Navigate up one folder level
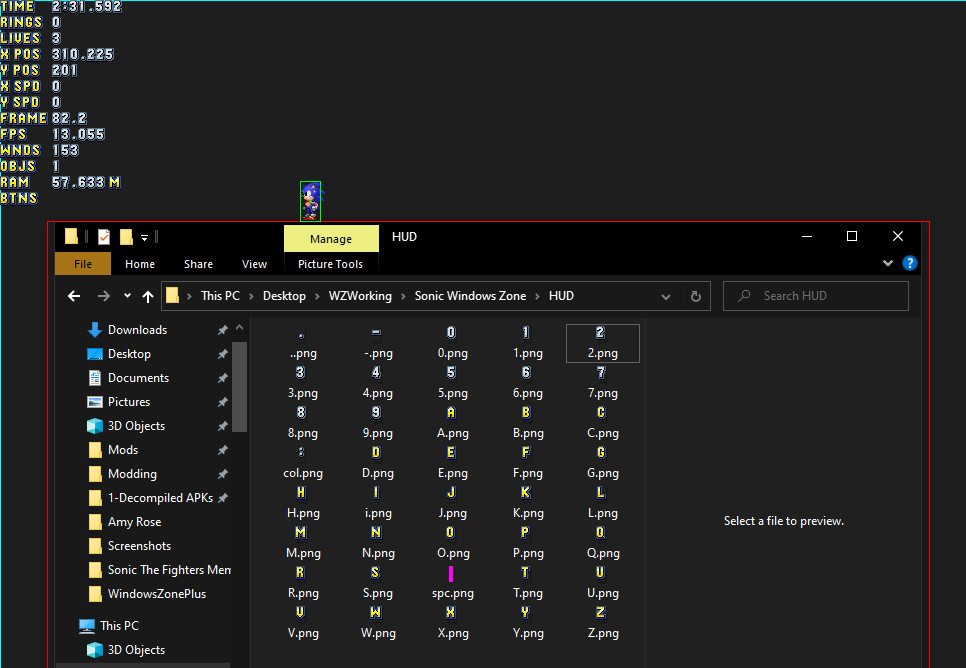The height and width of the screenshot is (668, 966). (x=148, y=296)
